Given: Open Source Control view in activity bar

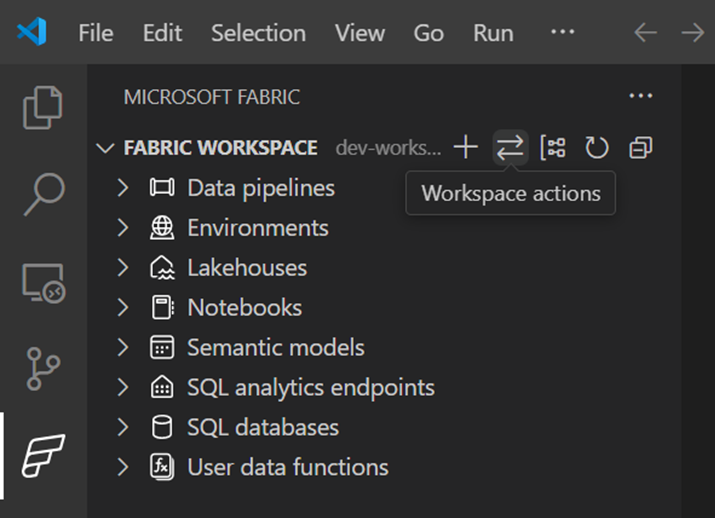Looking at the screenshot, I should tap(43, 368).
